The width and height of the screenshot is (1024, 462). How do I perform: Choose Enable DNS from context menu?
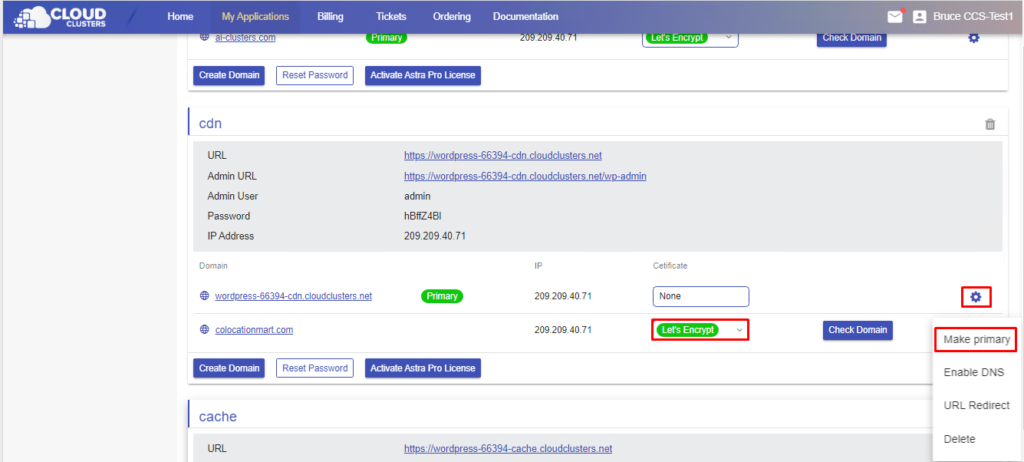(x=974, y=372)
